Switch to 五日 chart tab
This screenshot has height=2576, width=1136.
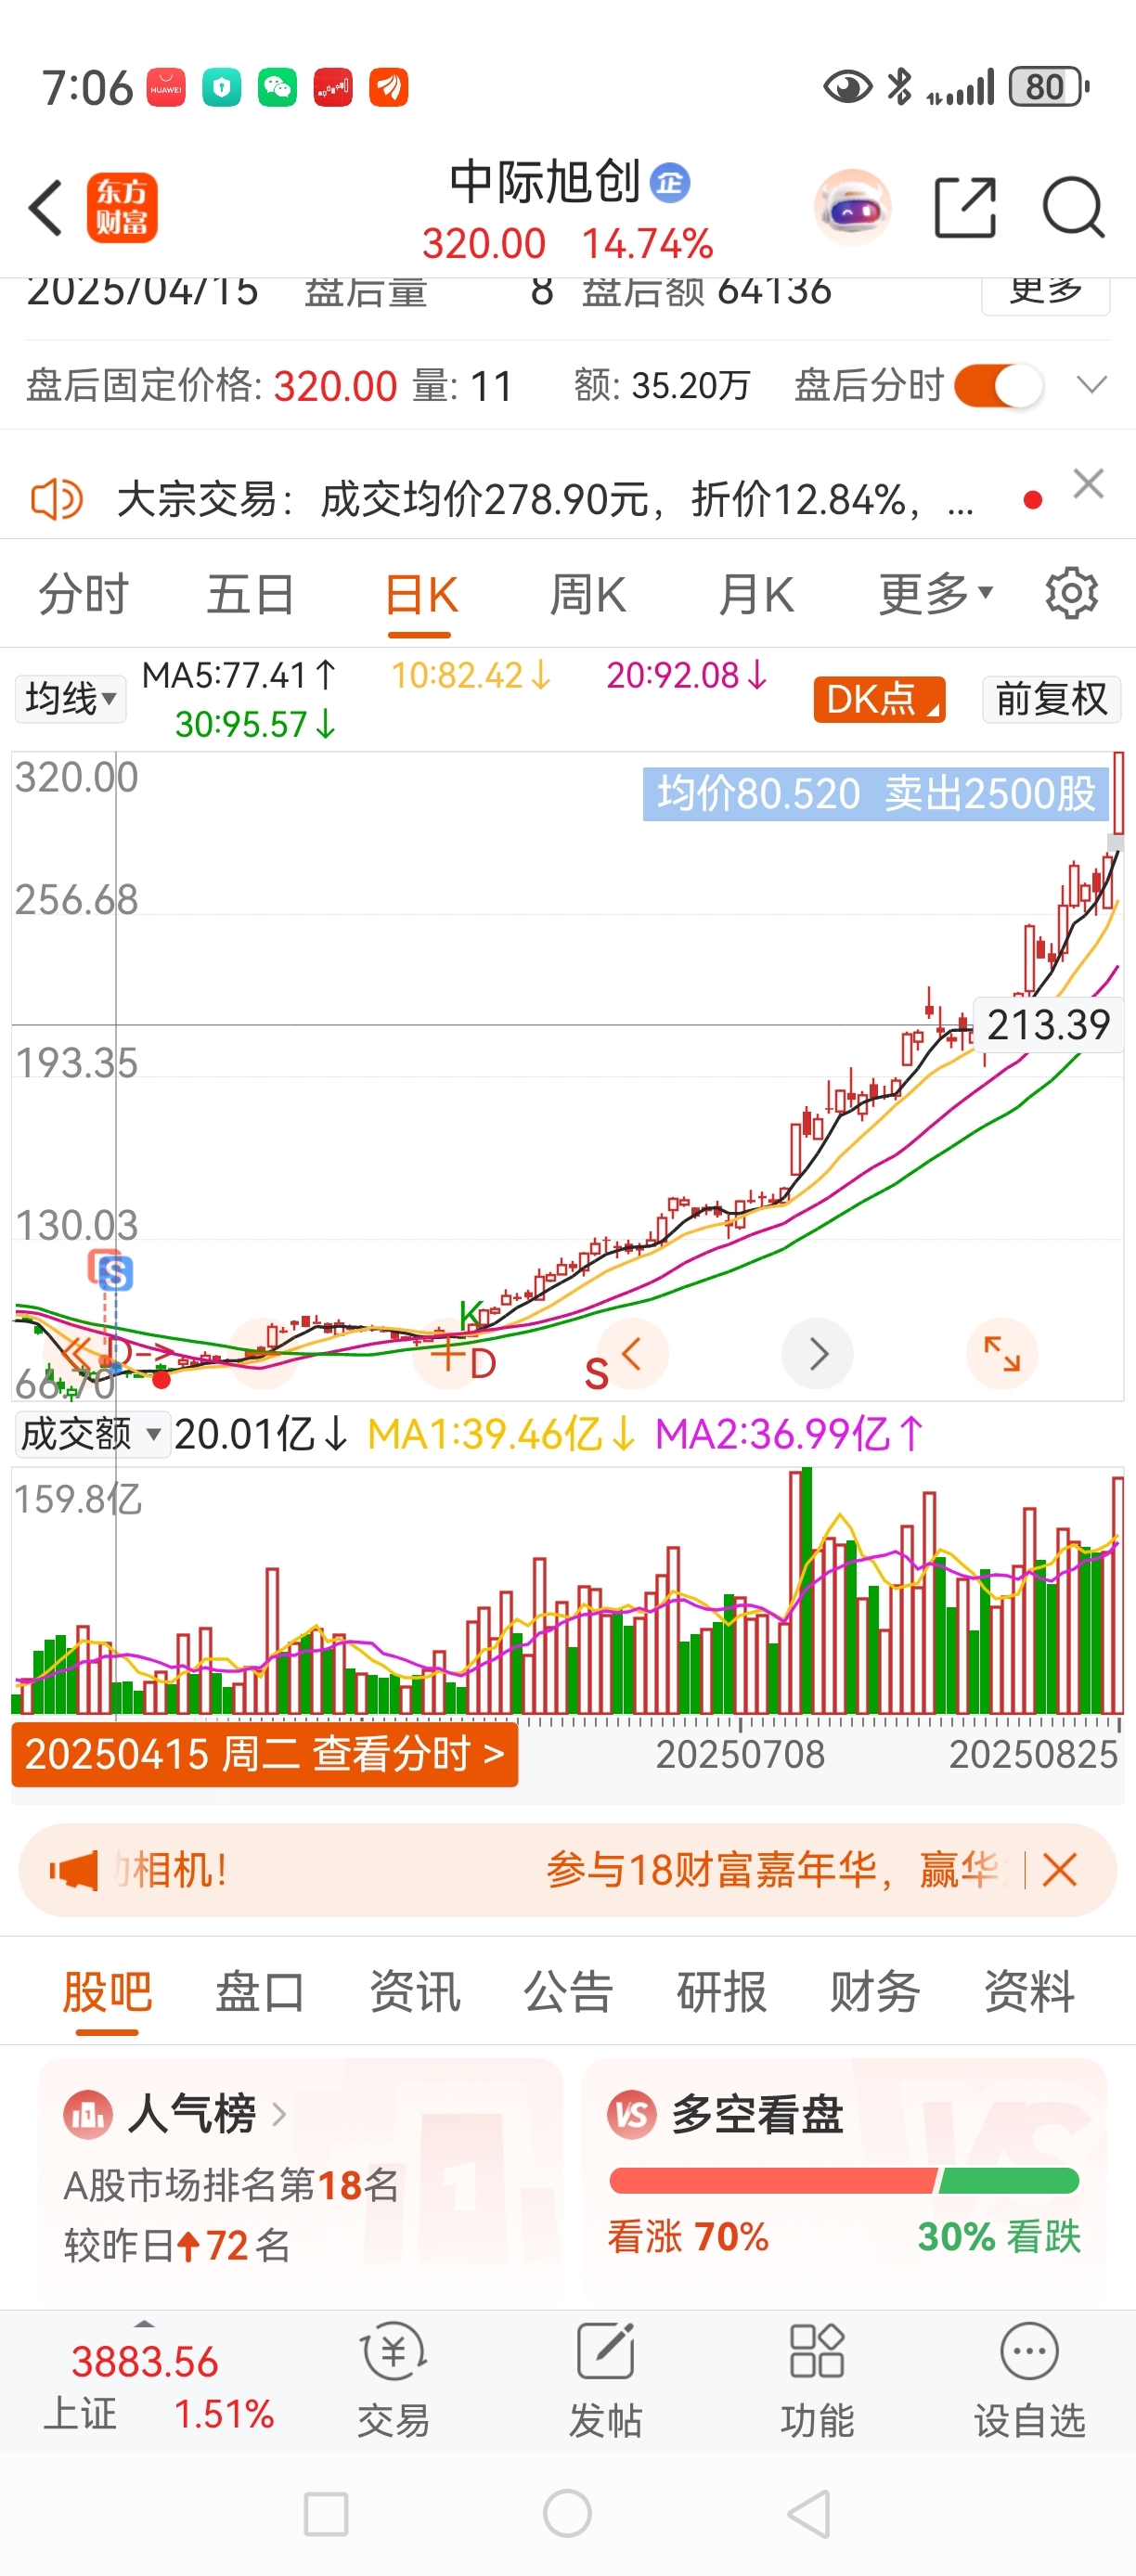pyautogui.click(x=250, y=594)
